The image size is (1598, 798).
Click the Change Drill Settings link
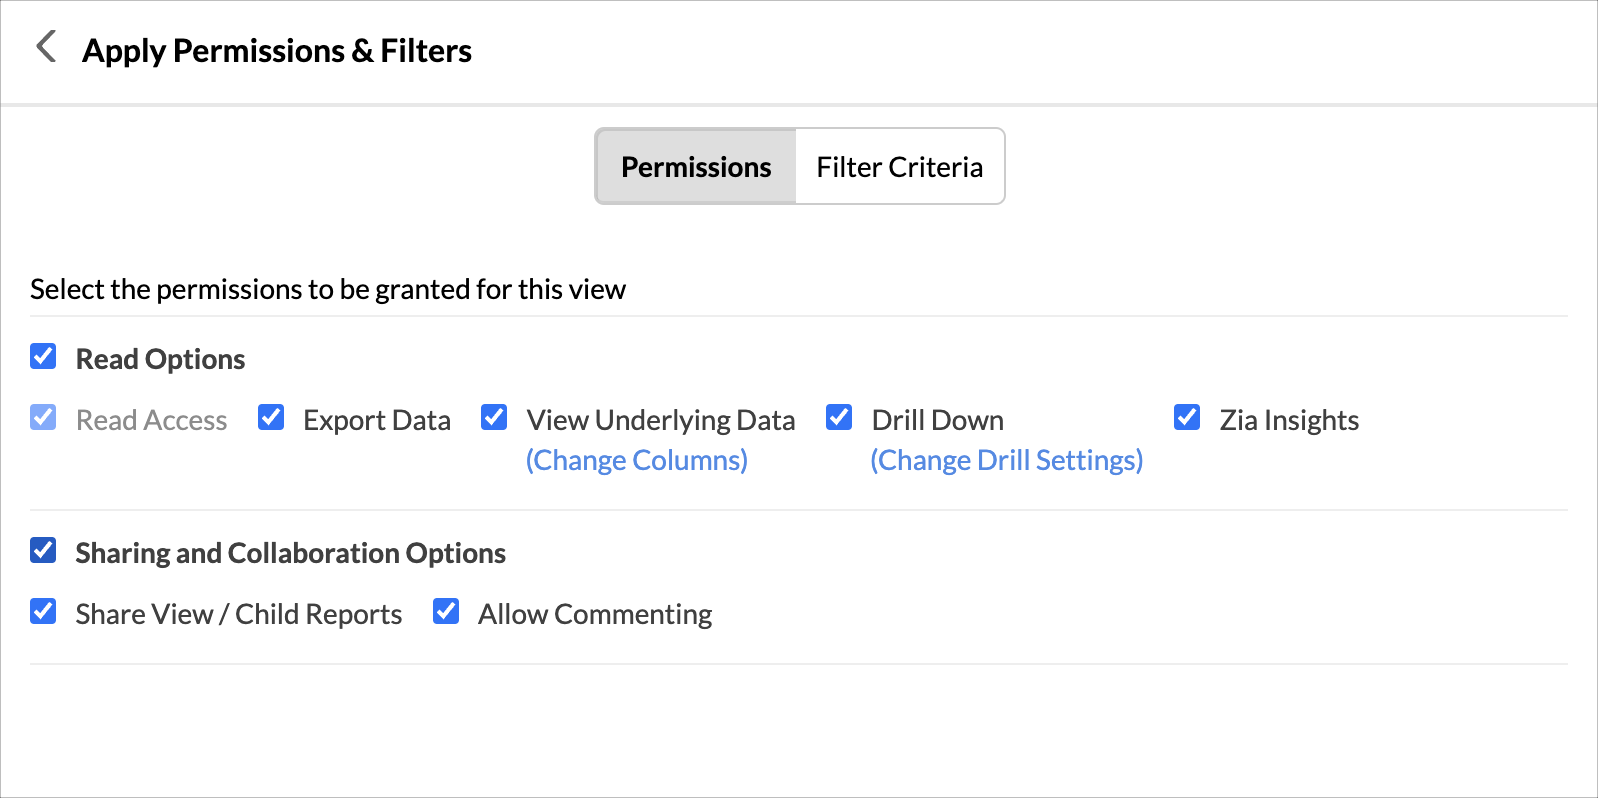click(x=1006, y=460)
